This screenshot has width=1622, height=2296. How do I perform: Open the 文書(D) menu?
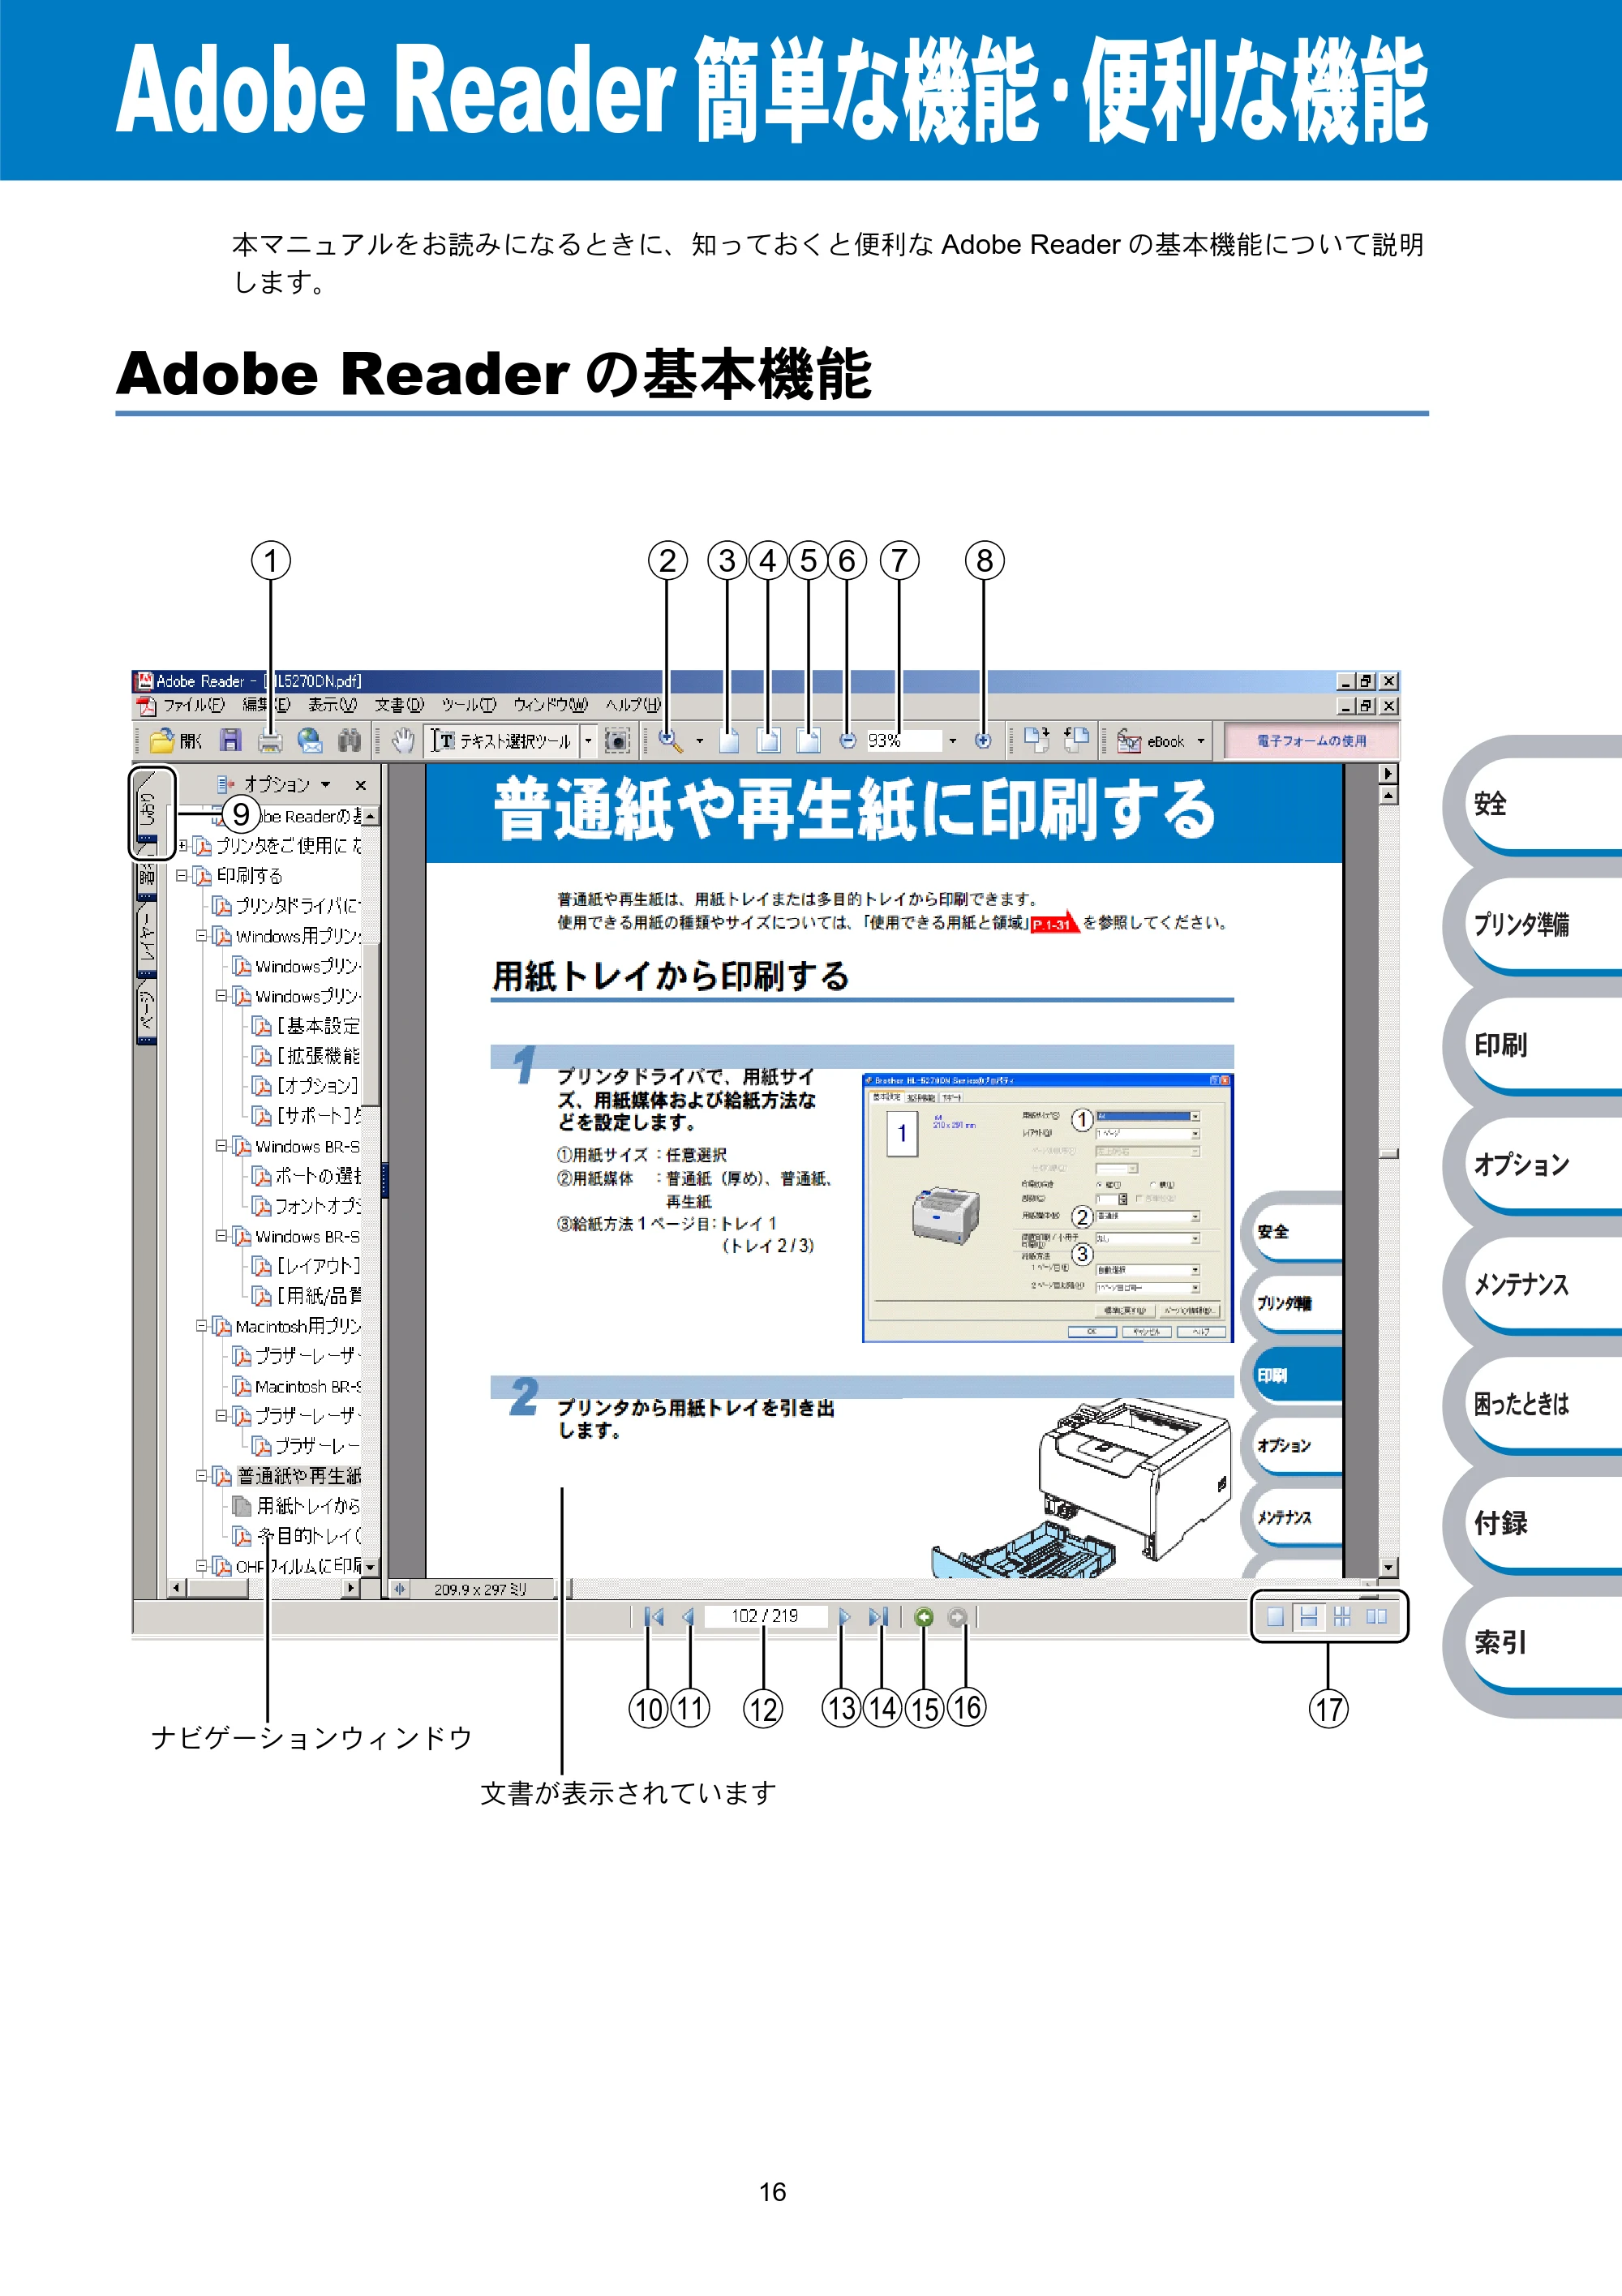(399, 705)
